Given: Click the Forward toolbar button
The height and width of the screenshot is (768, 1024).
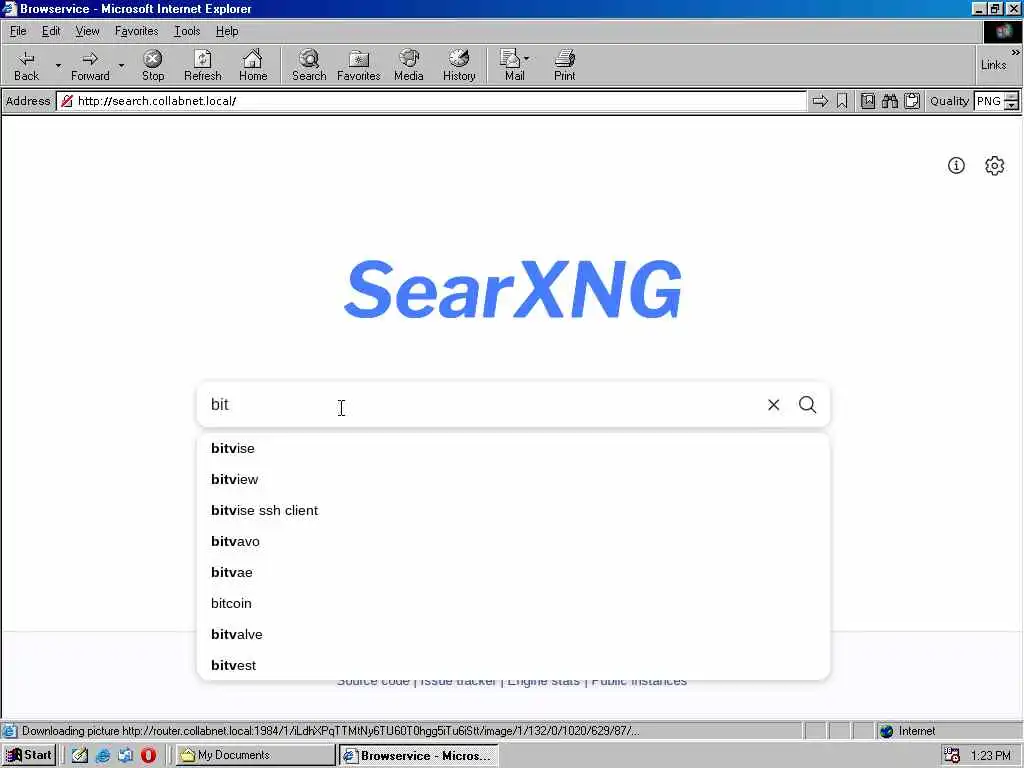Looking at the screenshot, I should click(x=90, y=65).
